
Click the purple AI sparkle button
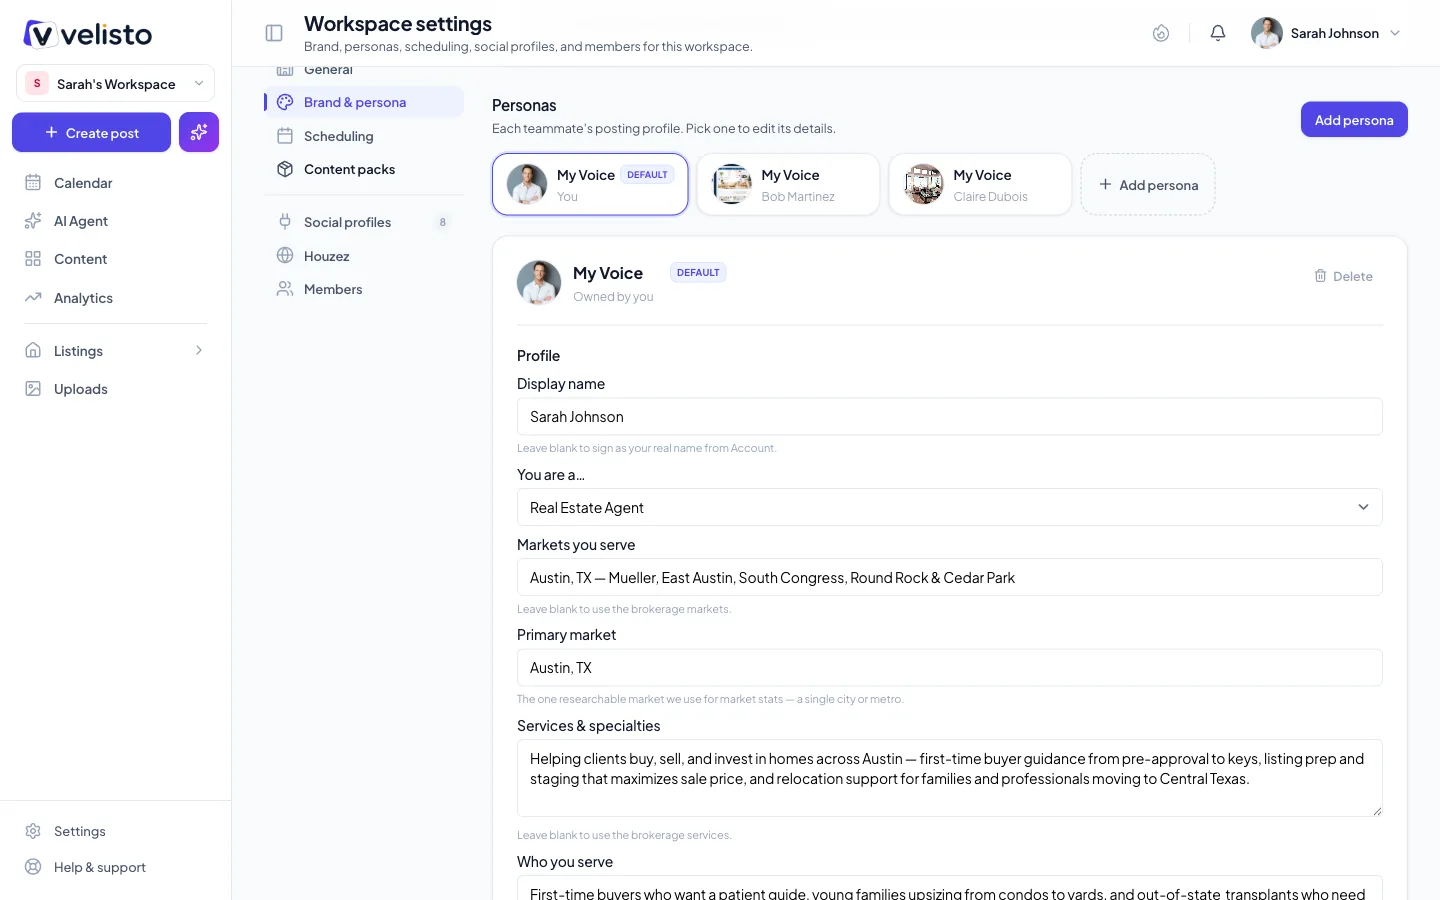pyautogui.click(x=199, y=132)
